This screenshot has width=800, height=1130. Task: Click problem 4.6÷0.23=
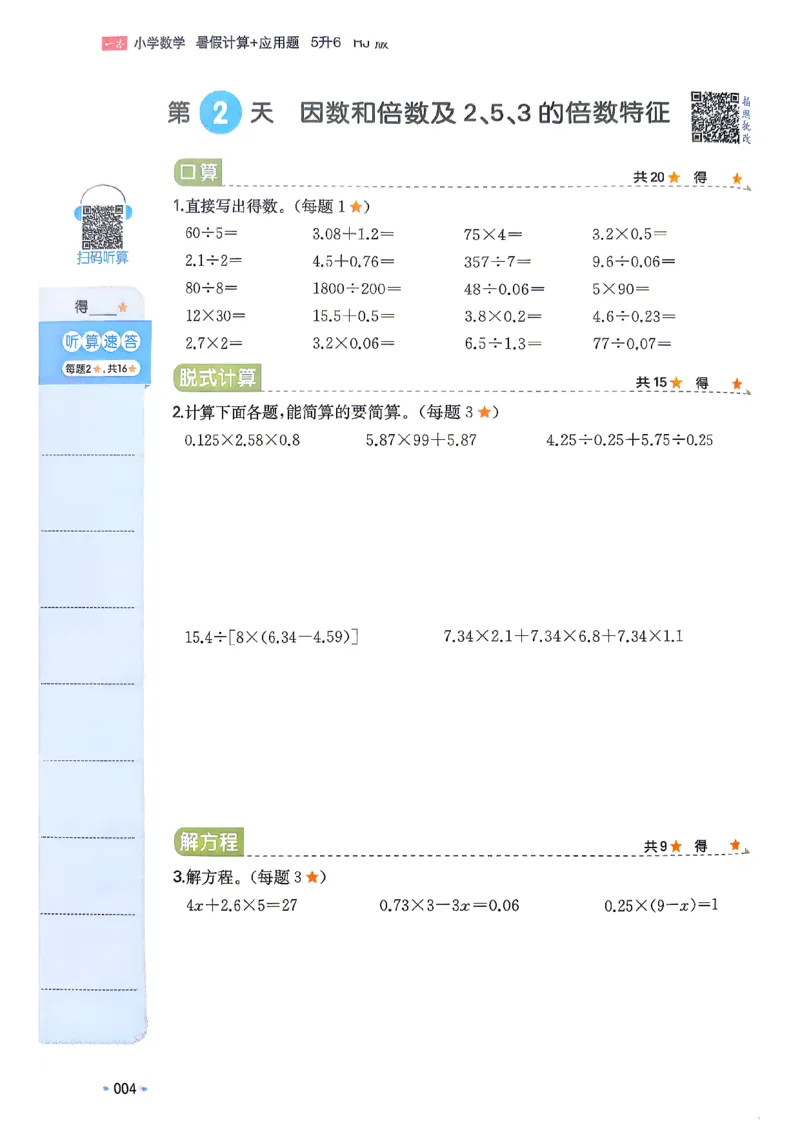(x=634, y=316)
